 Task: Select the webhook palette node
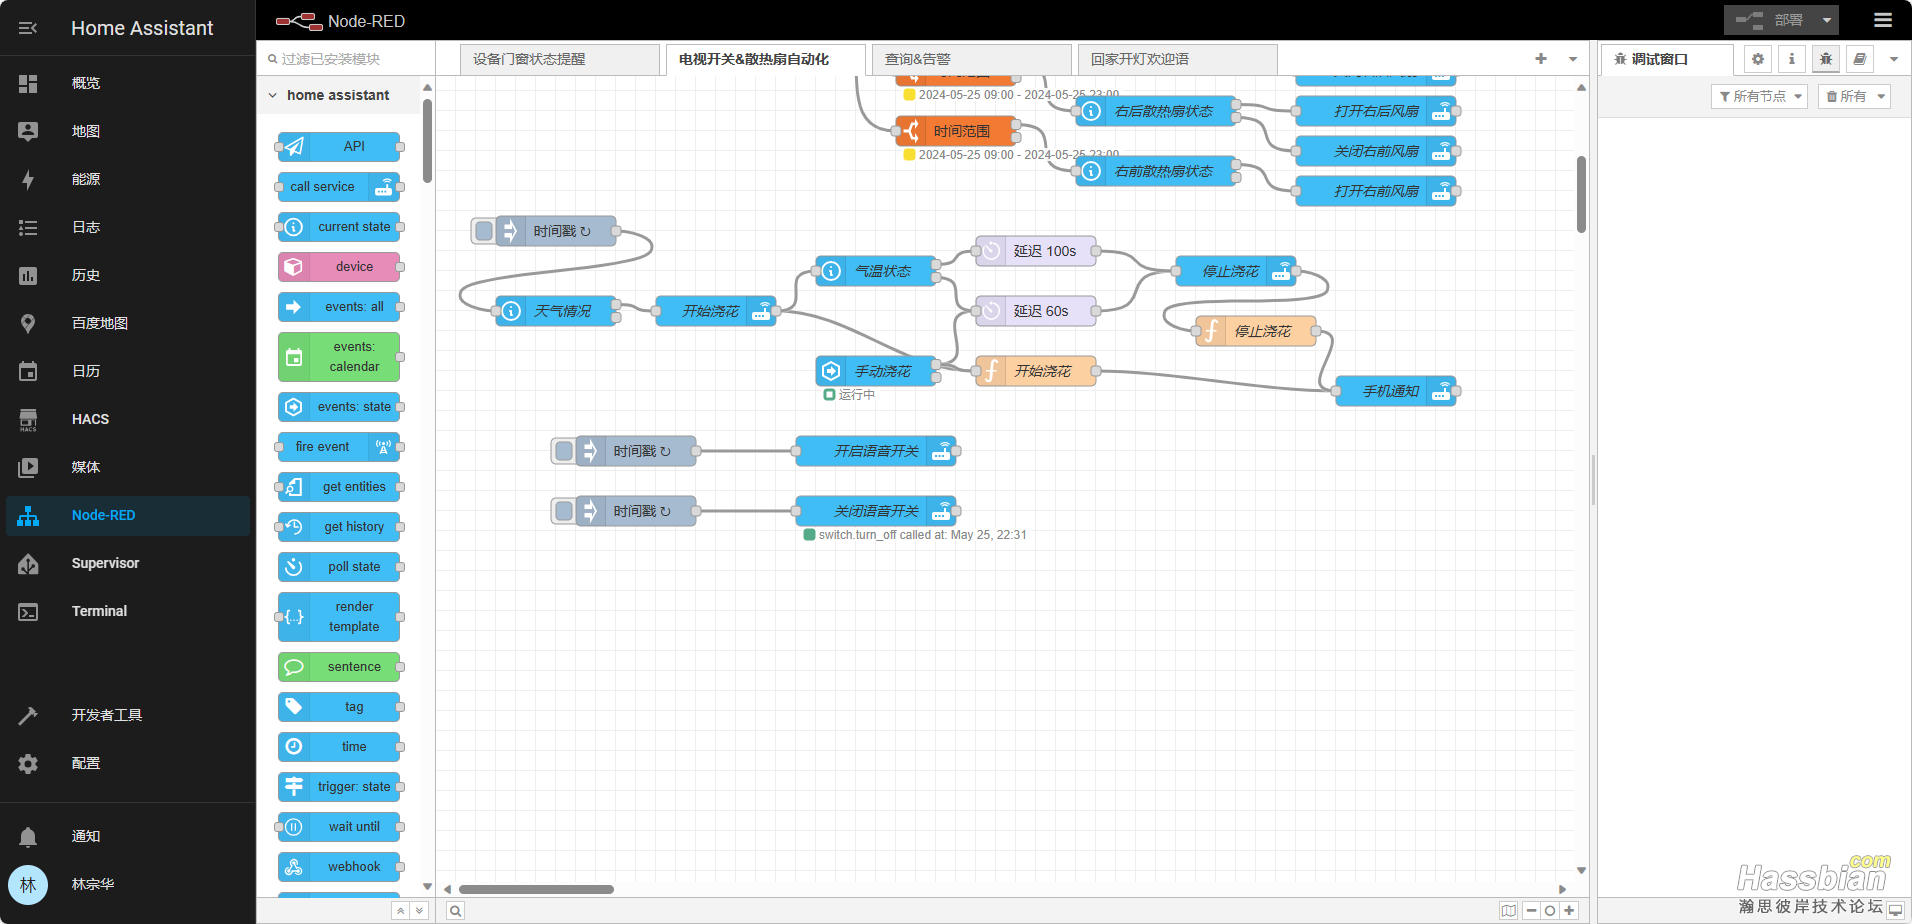[x=339, y=866]
